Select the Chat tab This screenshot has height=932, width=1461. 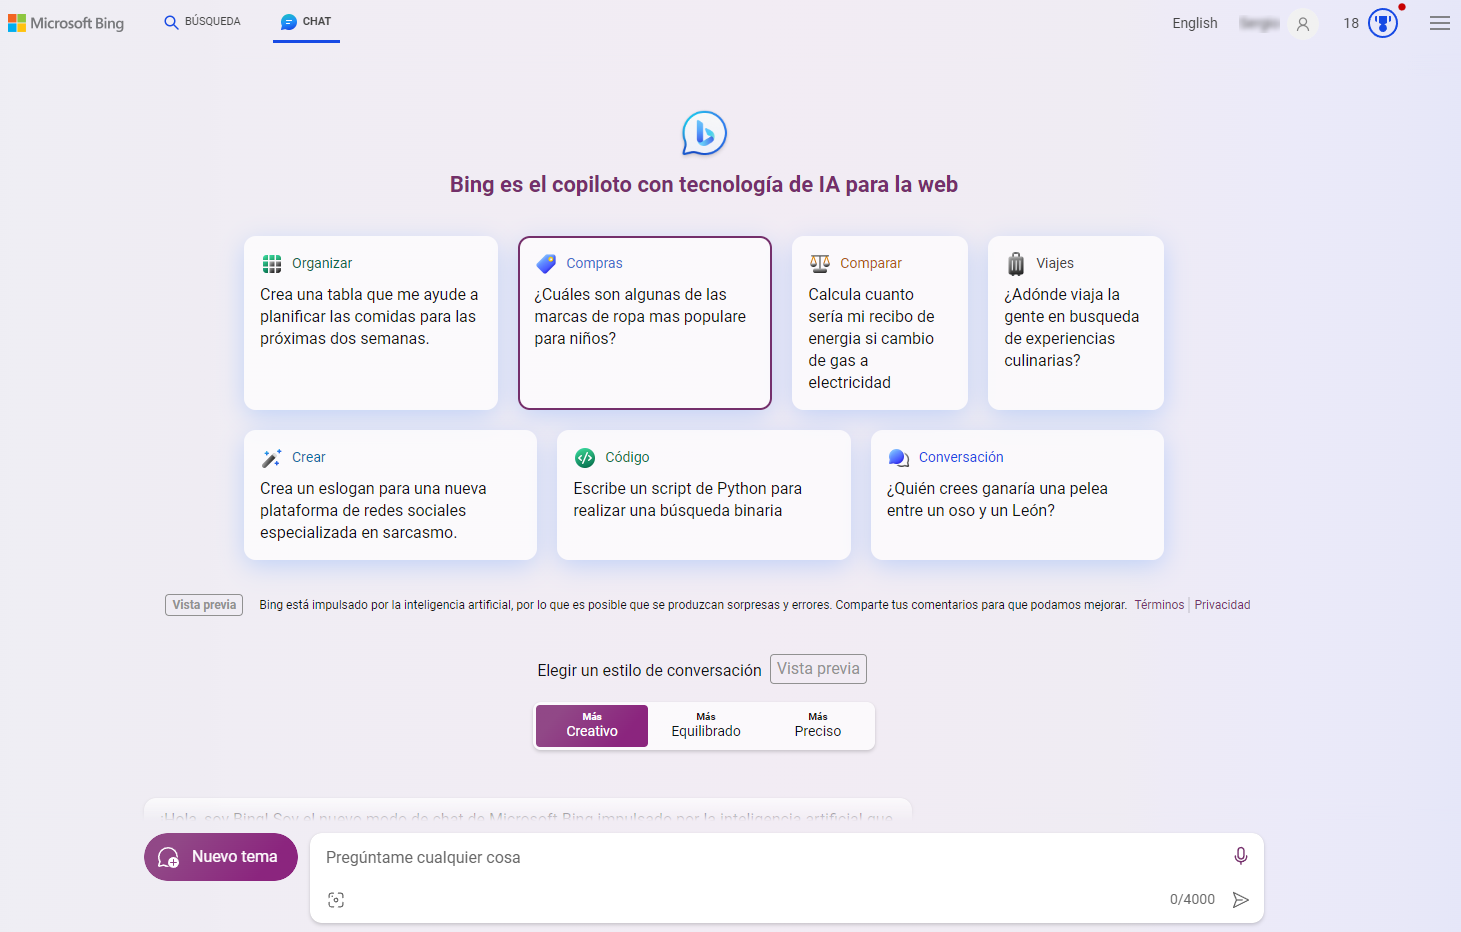[306, 22]
